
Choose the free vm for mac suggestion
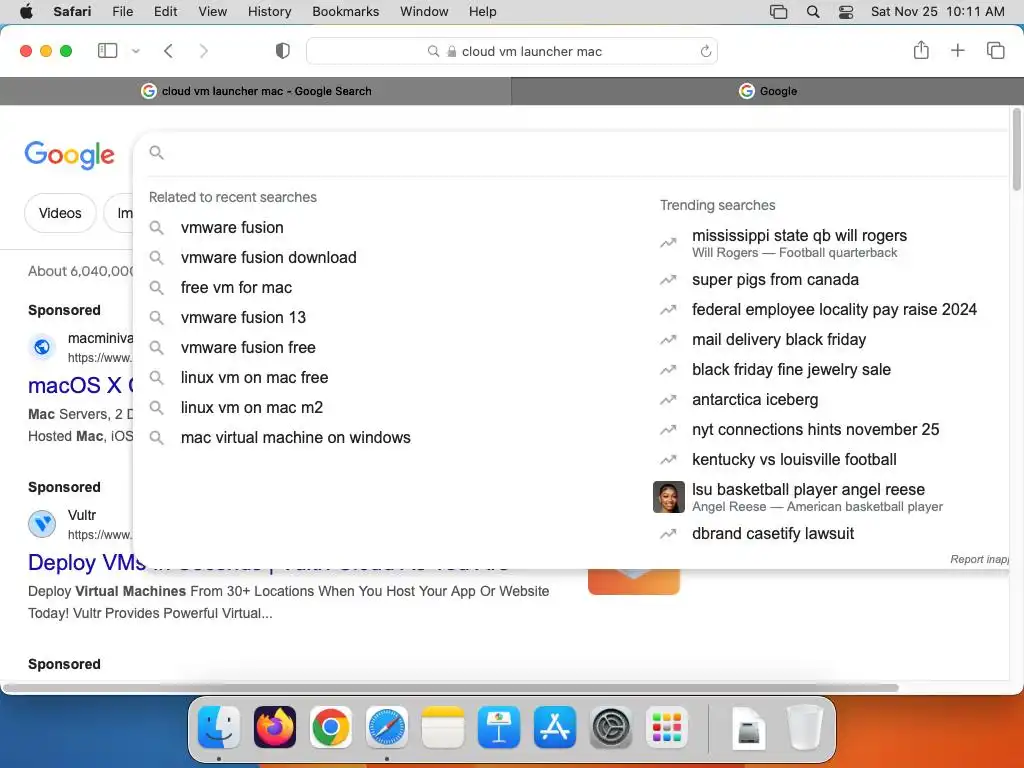click(x=236, y=287)
